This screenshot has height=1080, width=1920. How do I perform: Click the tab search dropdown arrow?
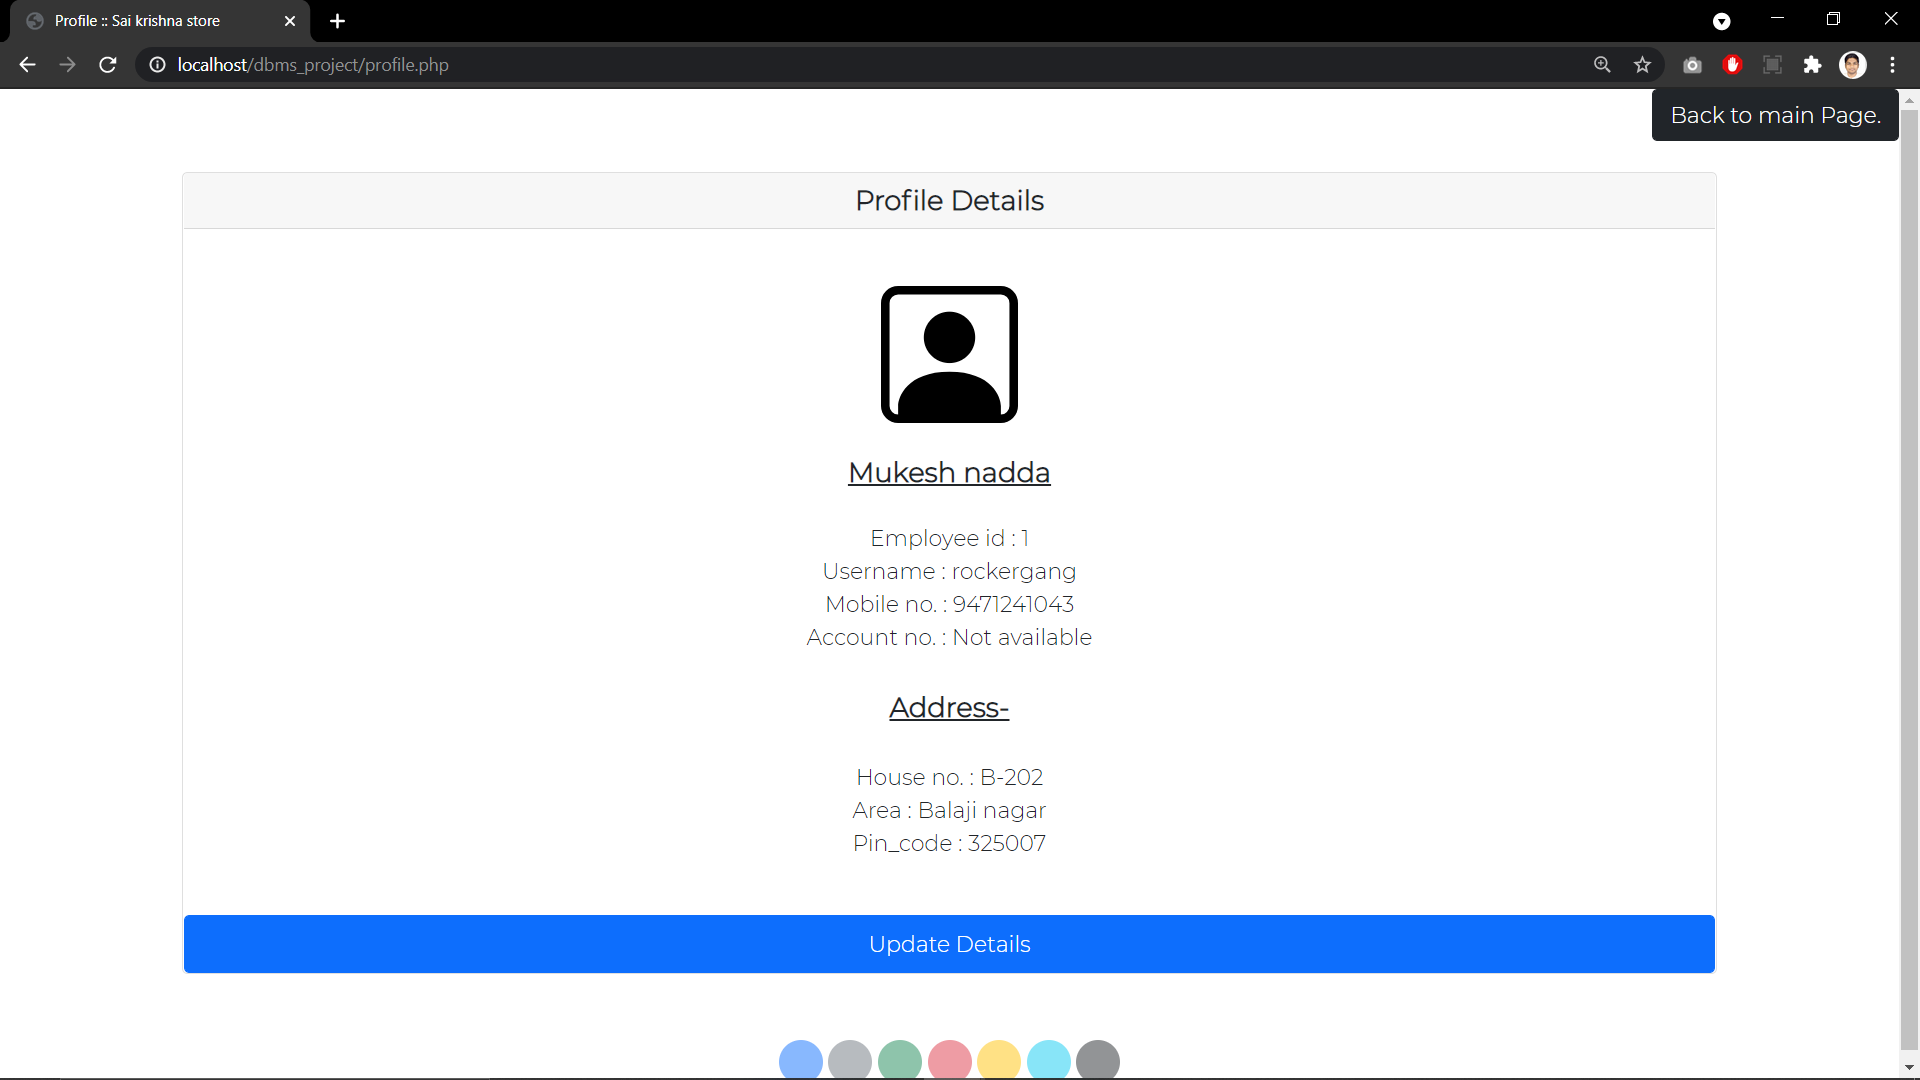pyautogui.click(x=1721, y=21)
